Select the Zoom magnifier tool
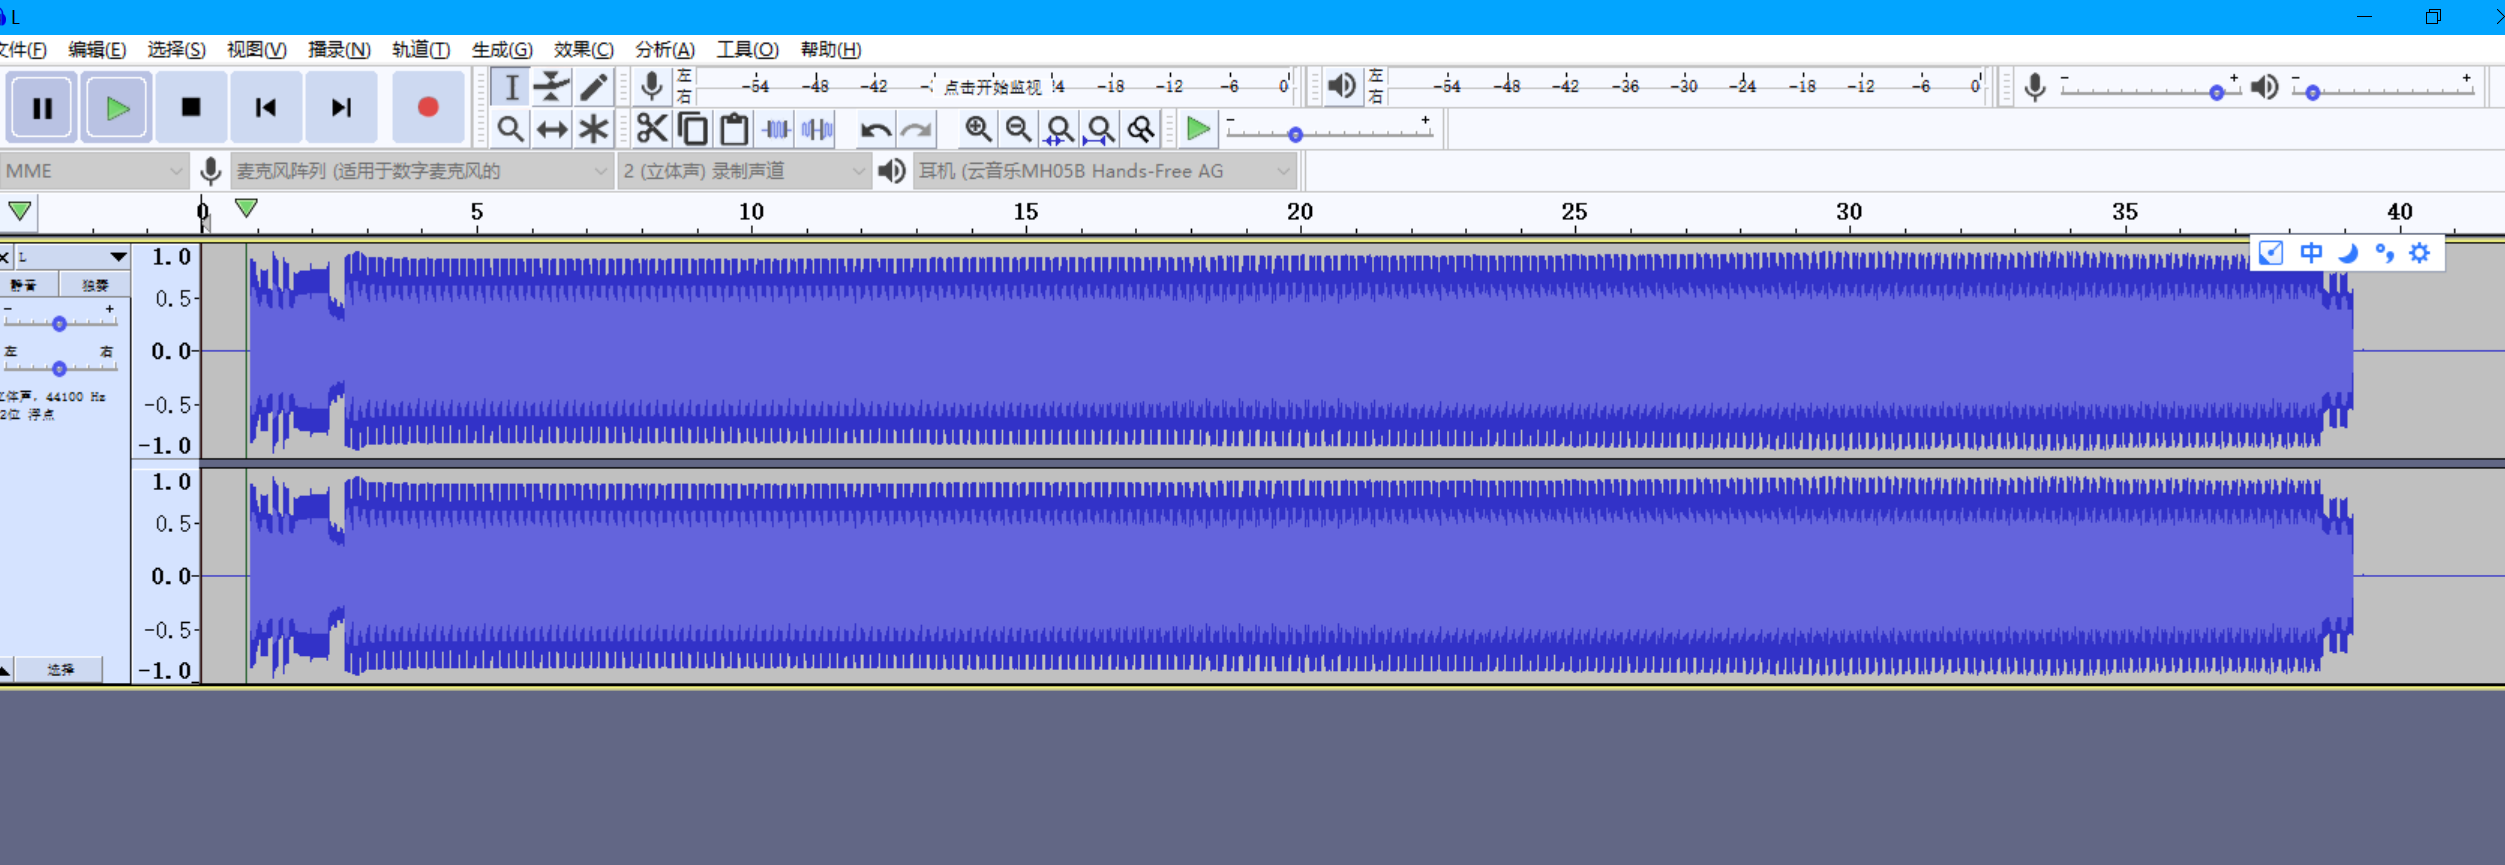The height and width of the screenshot is (865, 2505). [511, 129]
